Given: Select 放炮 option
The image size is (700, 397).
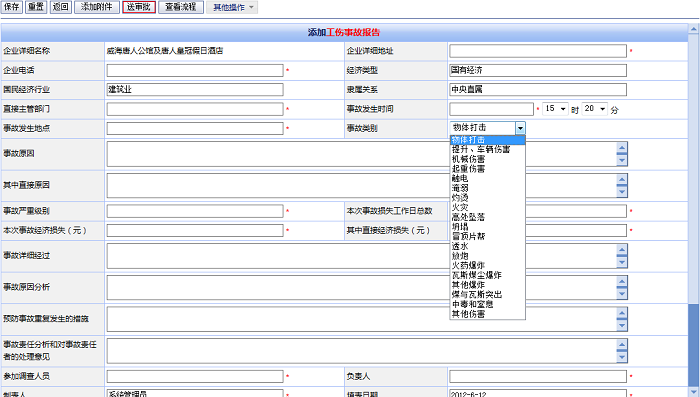Looking at the screenshot, I should coord(487,256).
